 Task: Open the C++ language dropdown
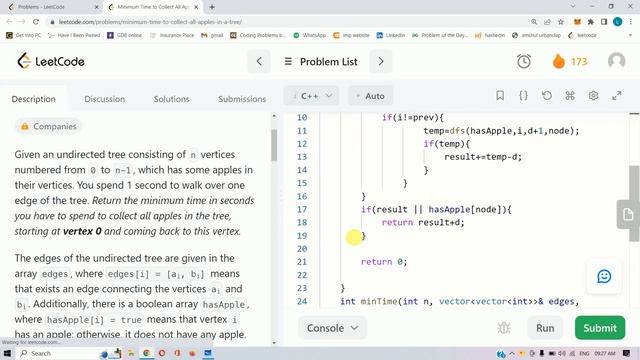(x=311, y=96)
